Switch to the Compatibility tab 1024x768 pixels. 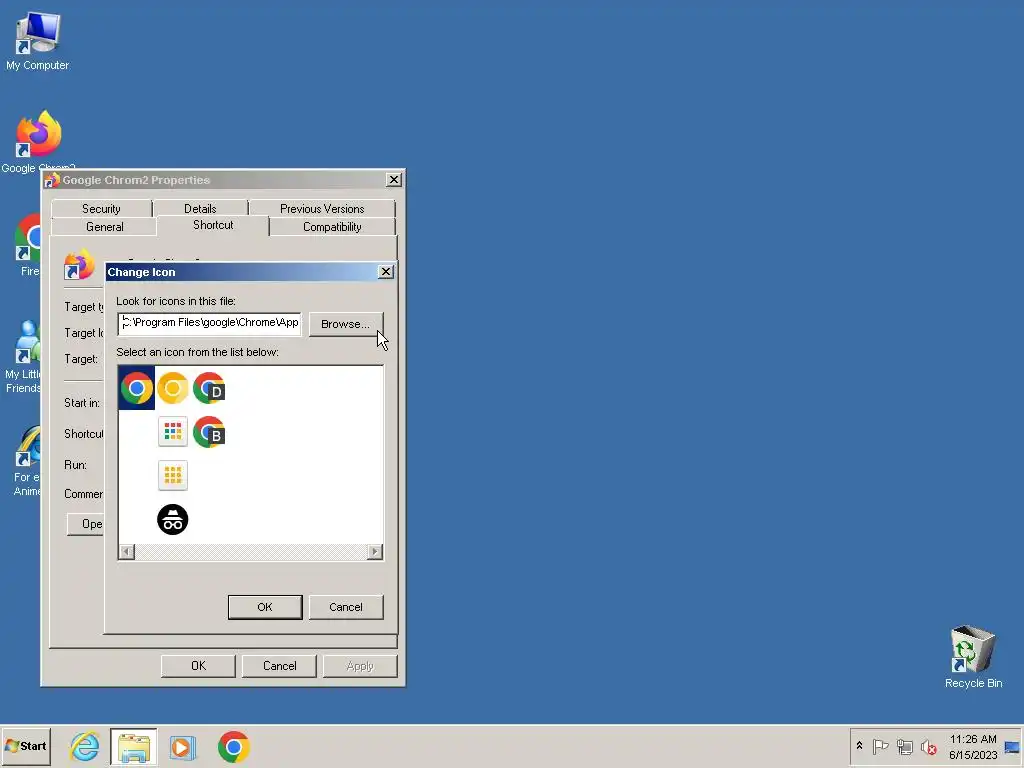(332, 227)
